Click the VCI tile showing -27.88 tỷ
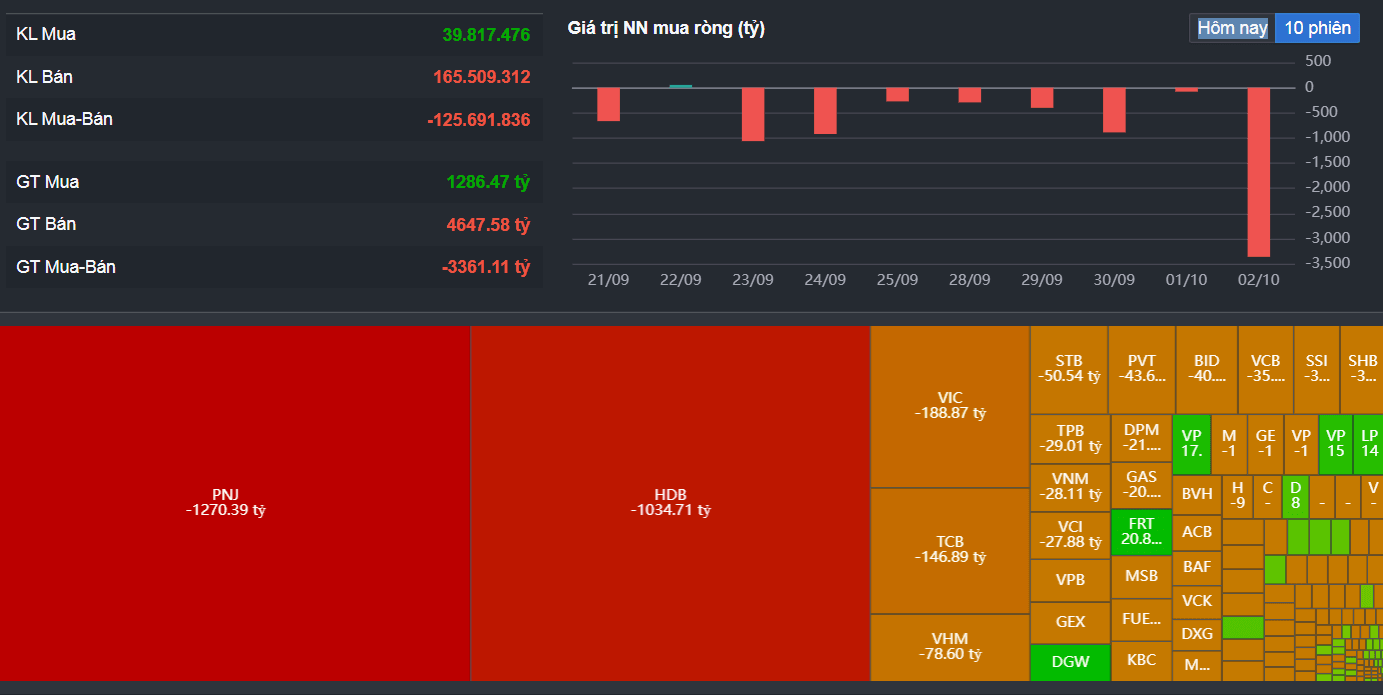 coord(1070,535)
